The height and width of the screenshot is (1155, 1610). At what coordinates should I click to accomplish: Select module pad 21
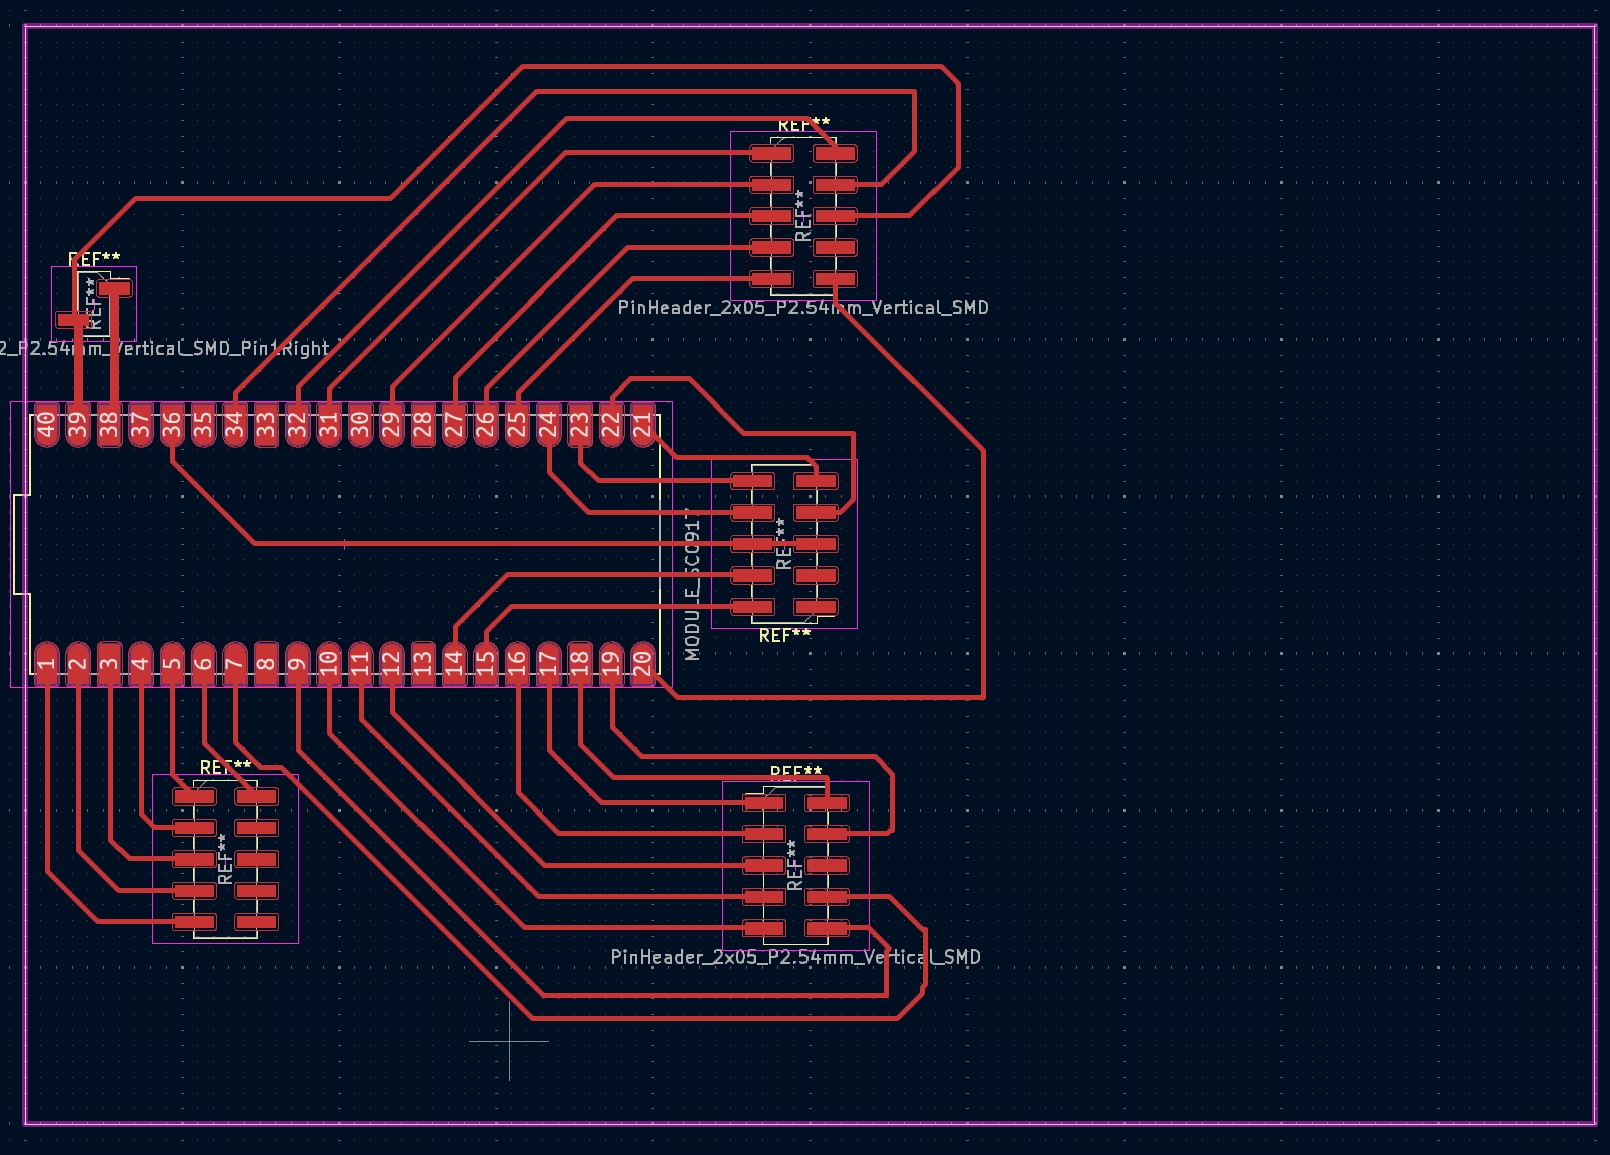coord(642,425)
